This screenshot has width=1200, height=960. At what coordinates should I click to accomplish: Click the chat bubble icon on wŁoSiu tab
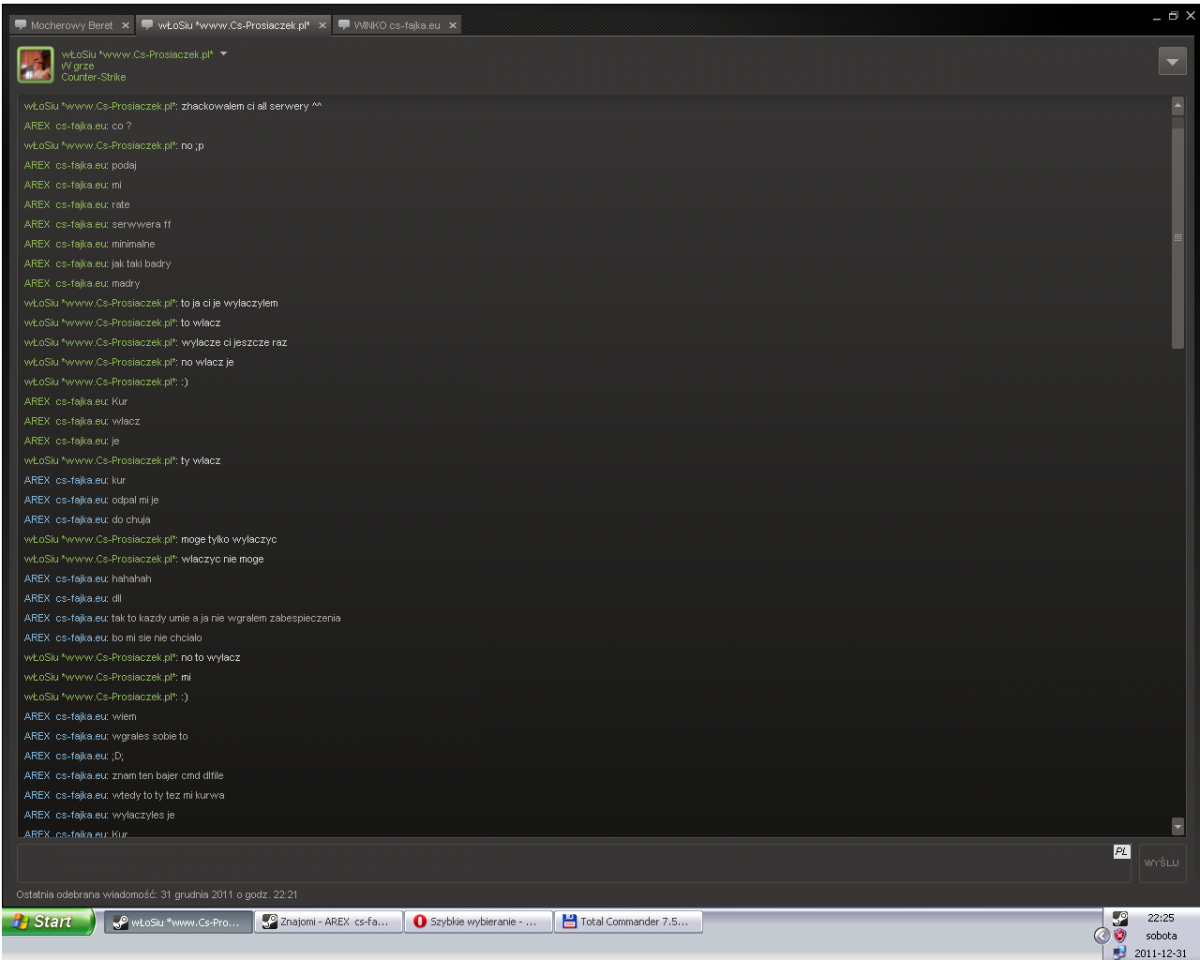[x=147, y=25]
